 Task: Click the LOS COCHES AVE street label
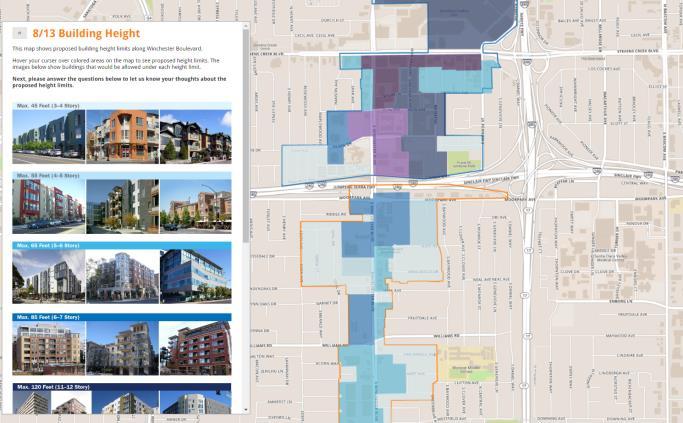(603, 68)
